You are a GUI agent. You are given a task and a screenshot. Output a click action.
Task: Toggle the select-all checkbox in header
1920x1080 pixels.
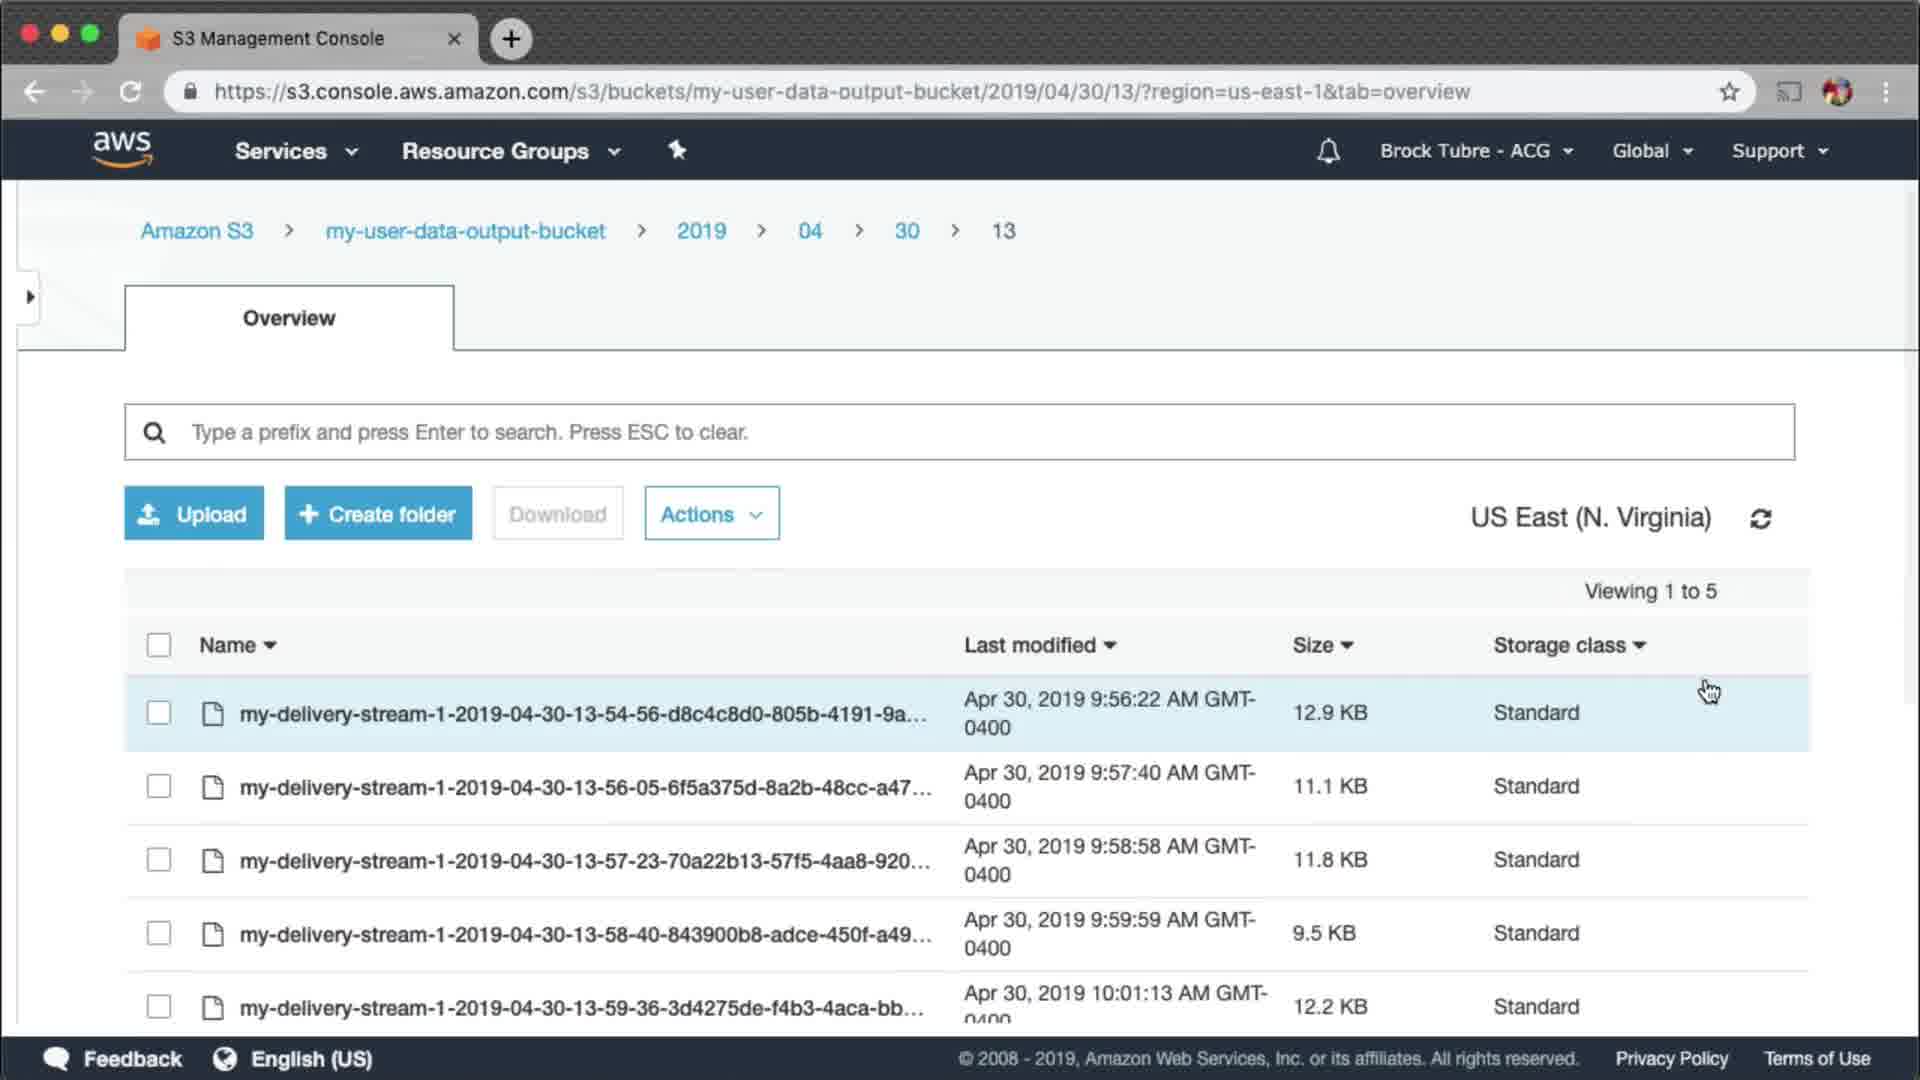coord(159,645)
